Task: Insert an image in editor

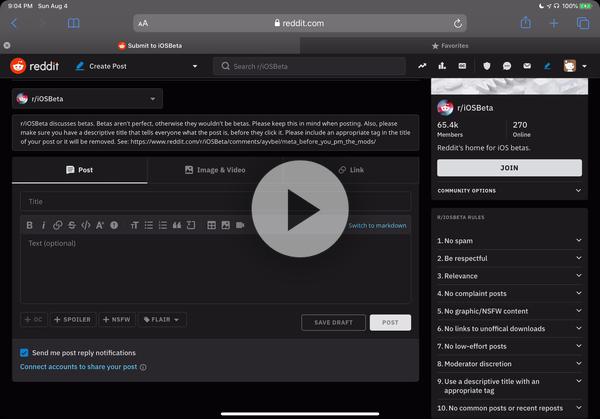Action: pos(226,225)
